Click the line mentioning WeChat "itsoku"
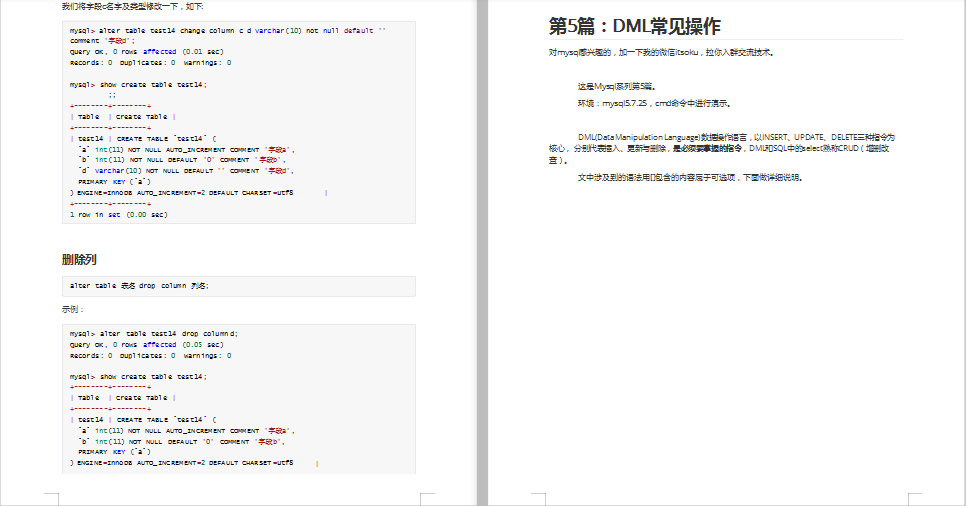 click(x=661, y=53)
